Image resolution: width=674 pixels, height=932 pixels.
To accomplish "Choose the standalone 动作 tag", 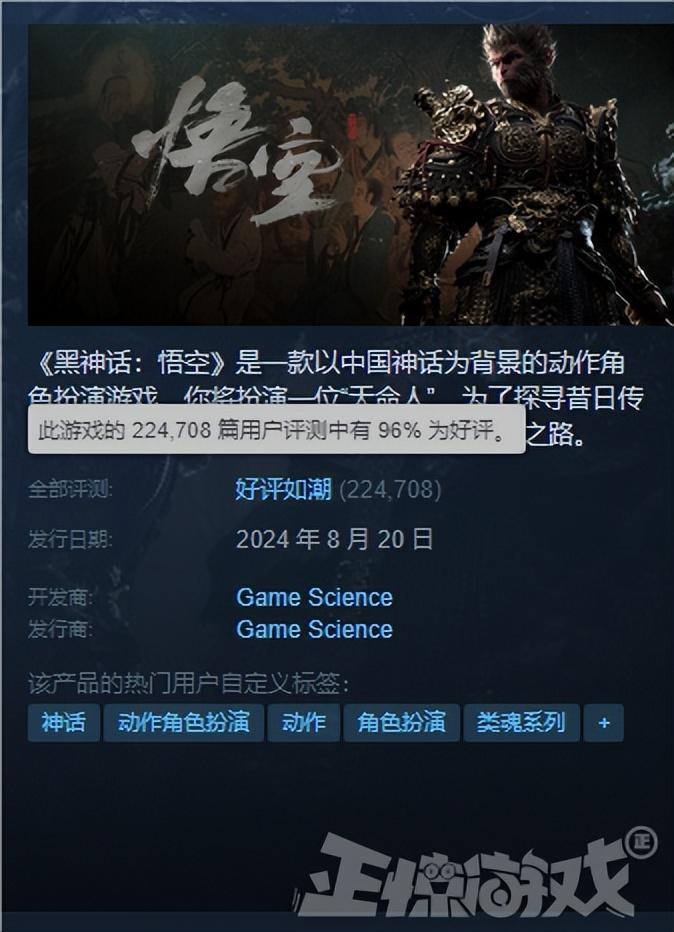I will tap(304, 723).
